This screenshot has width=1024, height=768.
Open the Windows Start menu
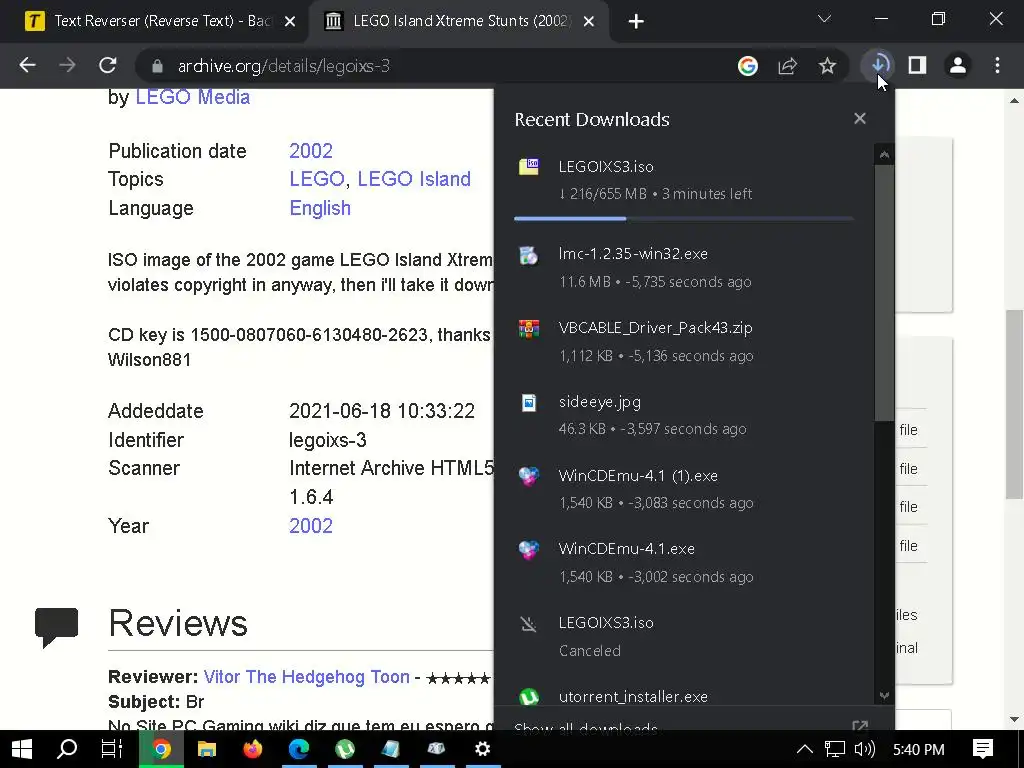tap(22, 749)
